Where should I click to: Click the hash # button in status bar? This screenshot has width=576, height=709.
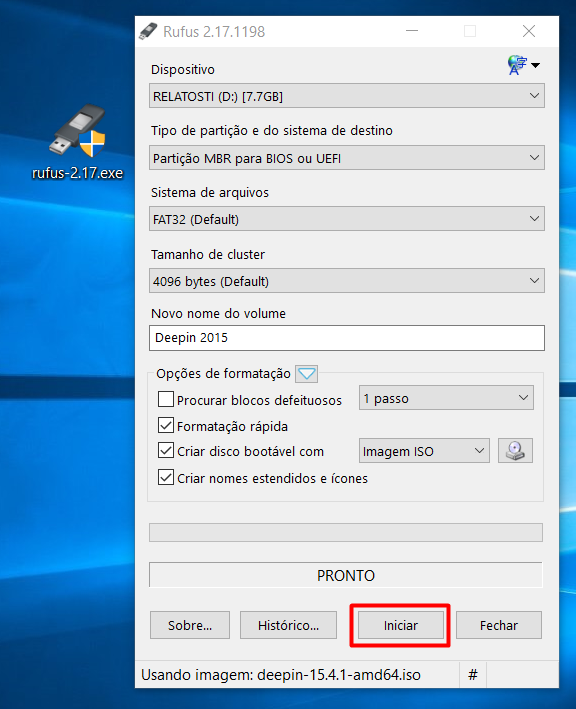pyautogui.click(x=472, y=675)
